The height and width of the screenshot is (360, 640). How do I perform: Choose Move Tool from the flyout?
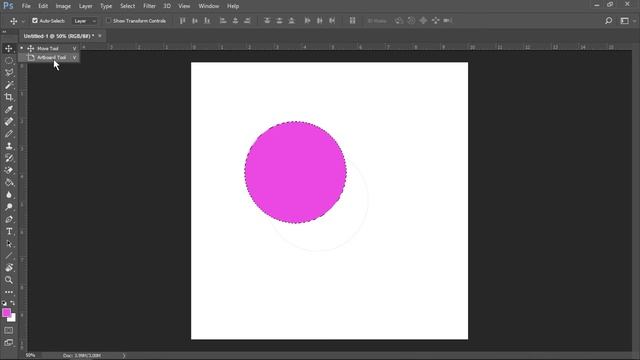click(50, 48)
